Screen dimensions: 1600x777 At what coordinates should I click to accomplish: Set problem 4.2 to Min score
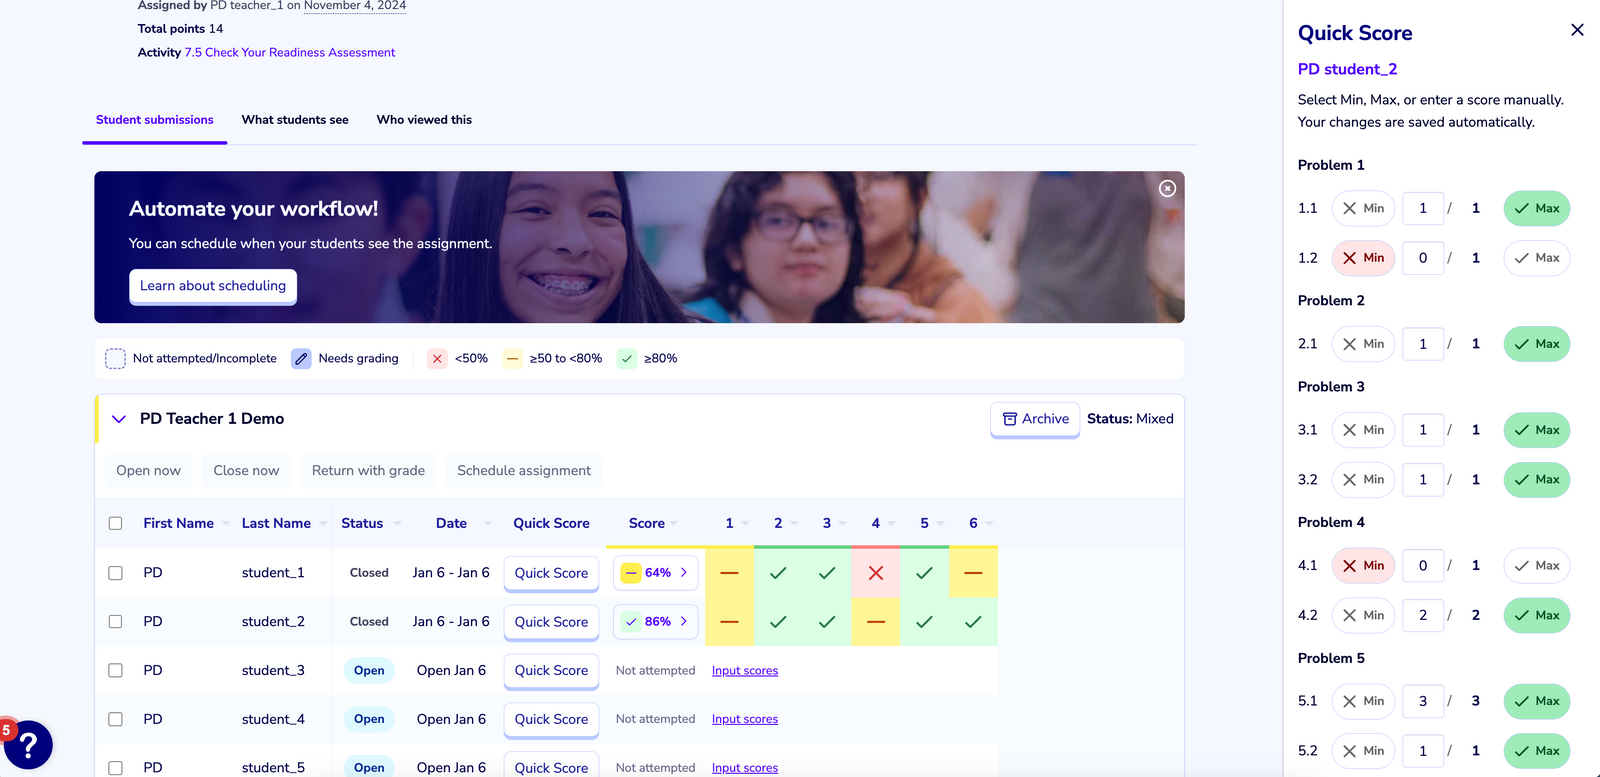[x=1363, y=615]
